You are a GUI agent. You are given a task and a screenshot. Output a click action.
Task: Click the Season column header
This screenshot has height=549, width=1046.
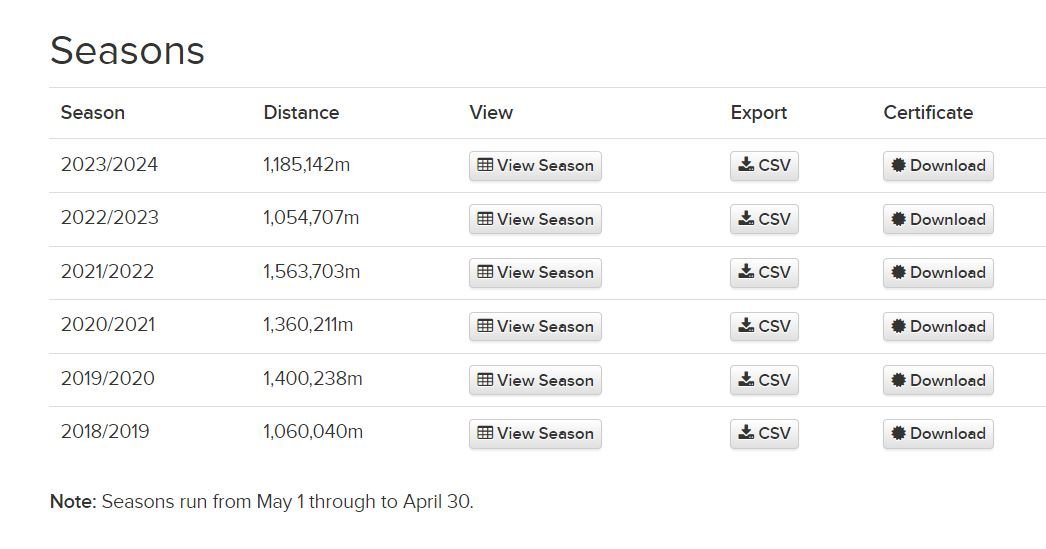tap(93, 113)
